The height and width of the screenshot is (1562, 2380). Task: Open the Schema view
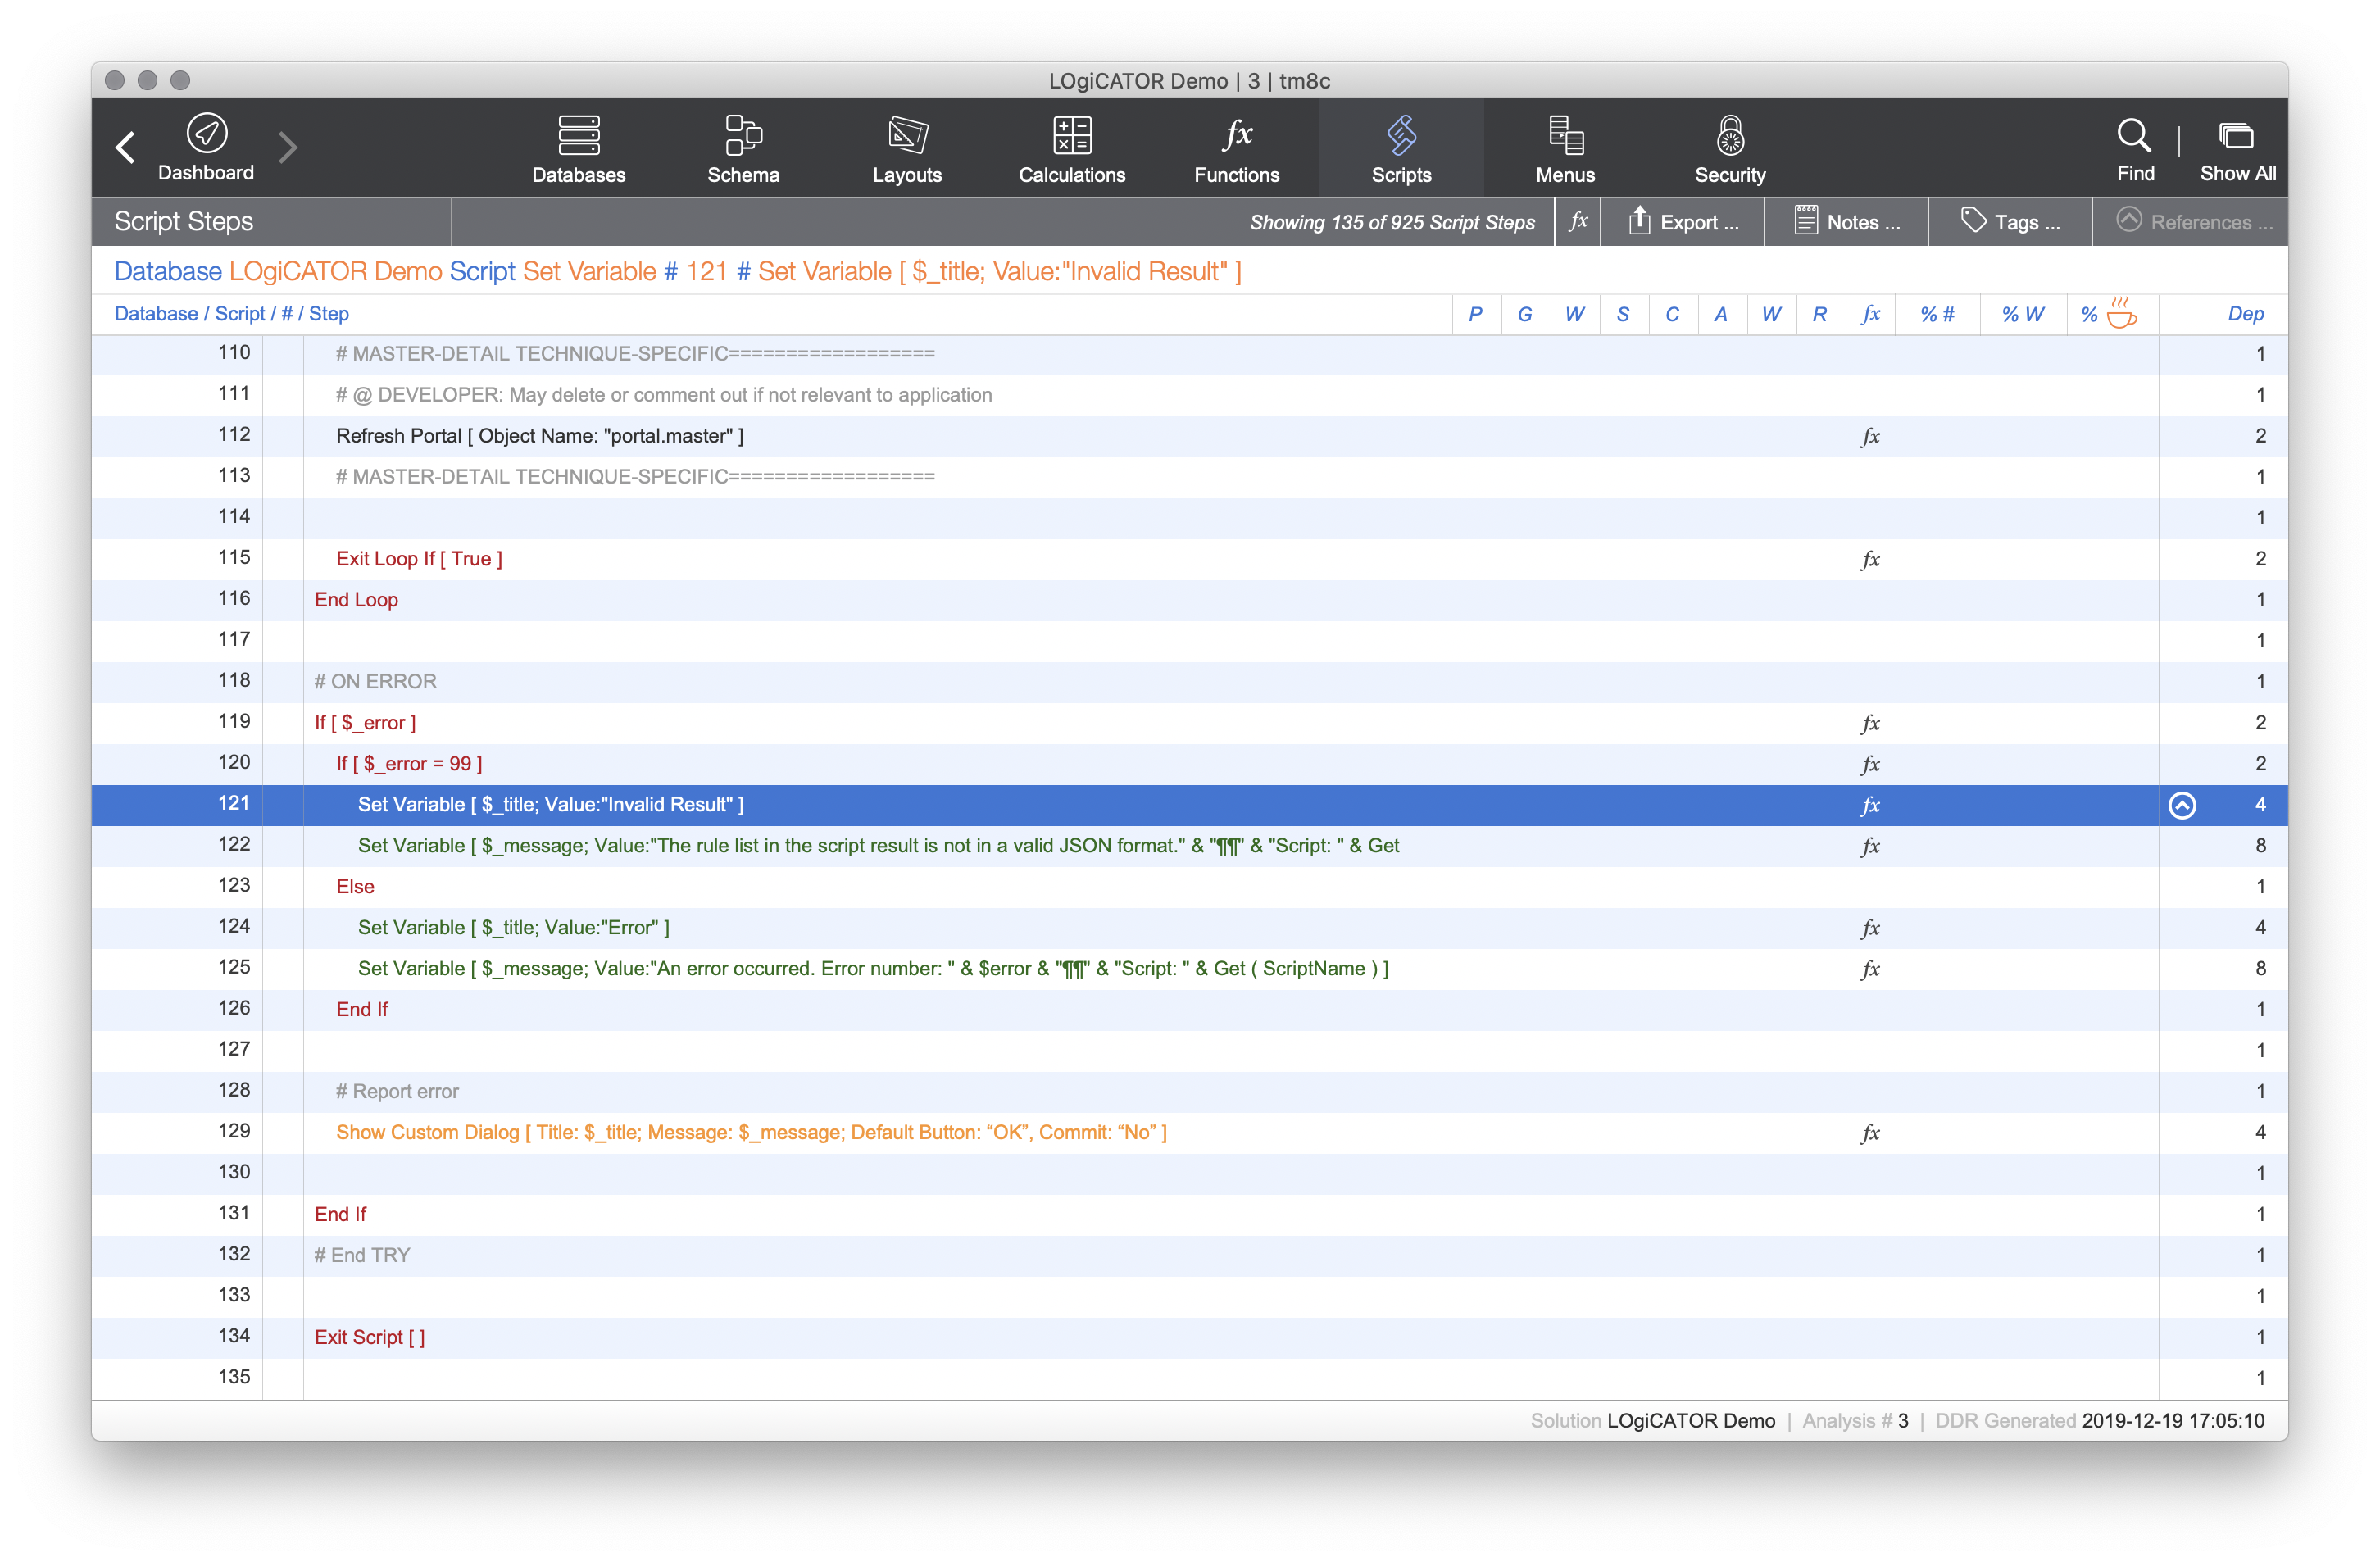[742, 148]
